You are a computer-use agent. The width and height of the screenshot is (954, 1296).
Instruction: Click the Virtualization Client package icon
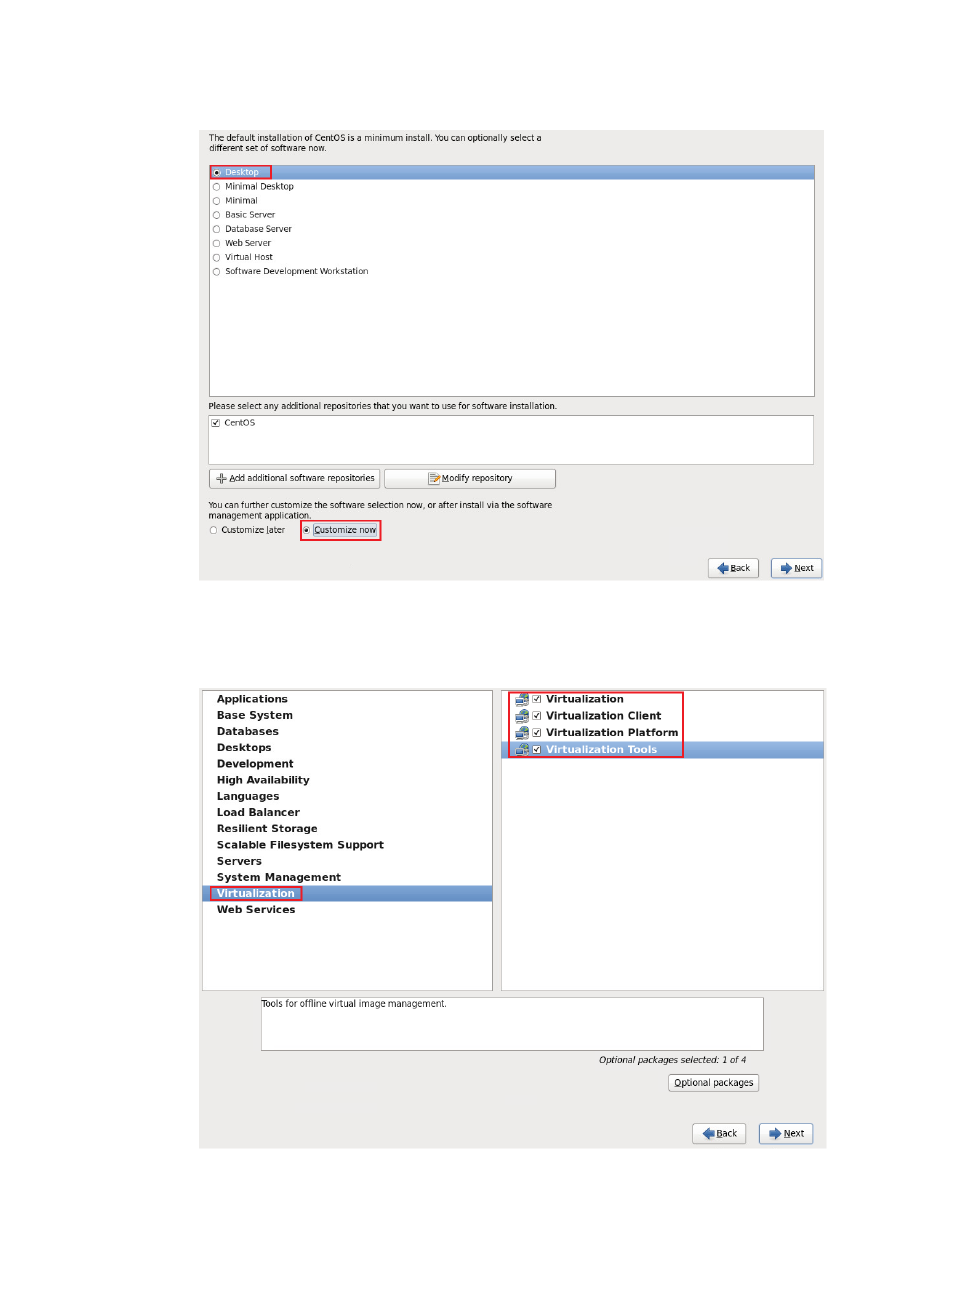point(522,716)
